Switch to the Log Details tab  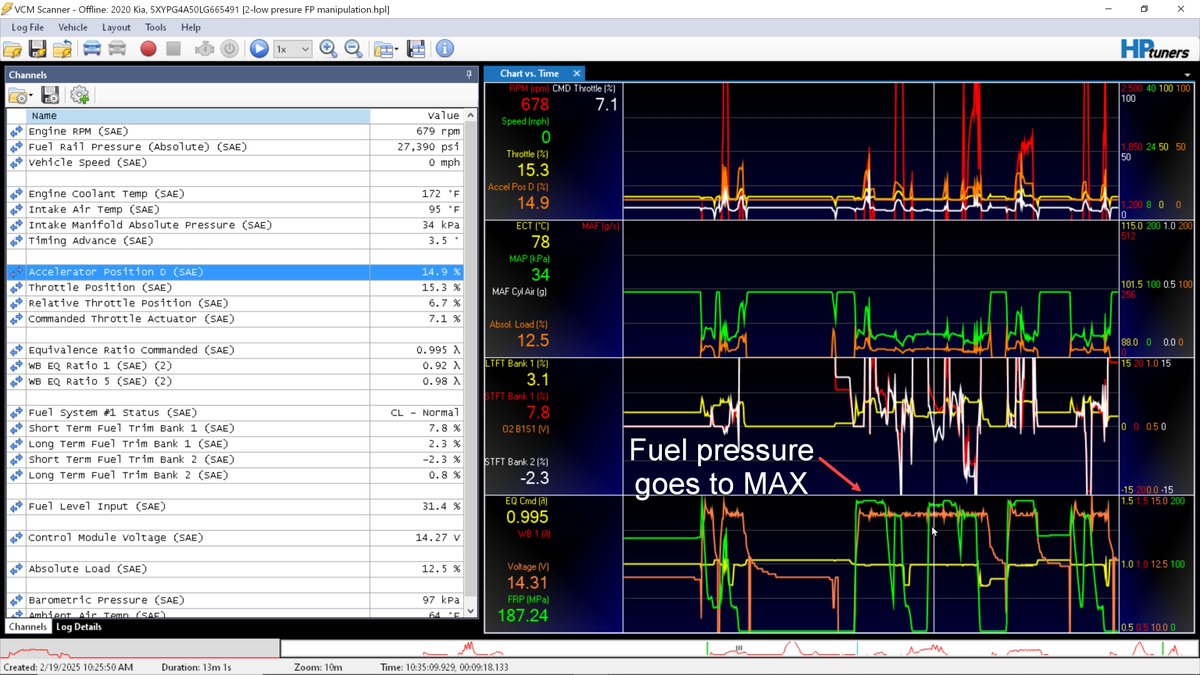pyautogui.click(x=78, y=627)
